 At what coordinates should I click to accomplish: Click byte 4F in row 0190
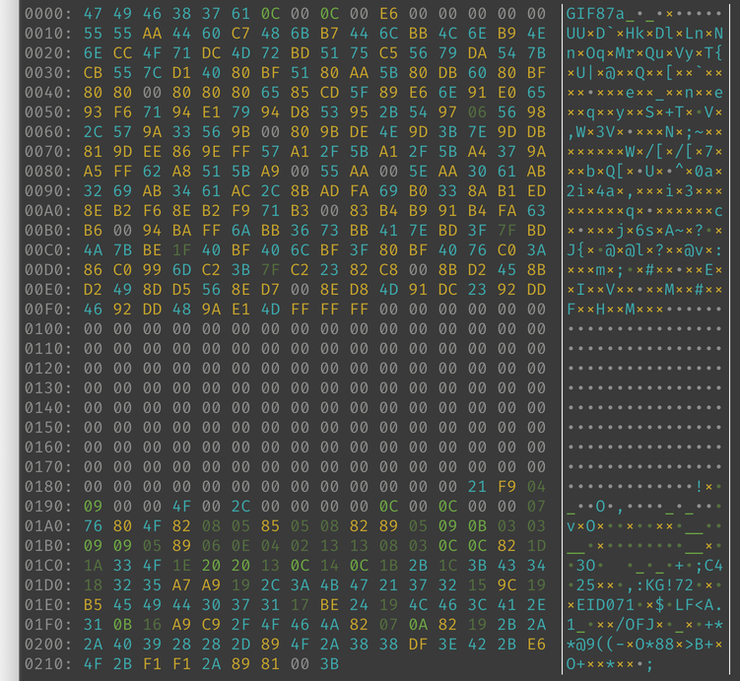click(182, 506)
